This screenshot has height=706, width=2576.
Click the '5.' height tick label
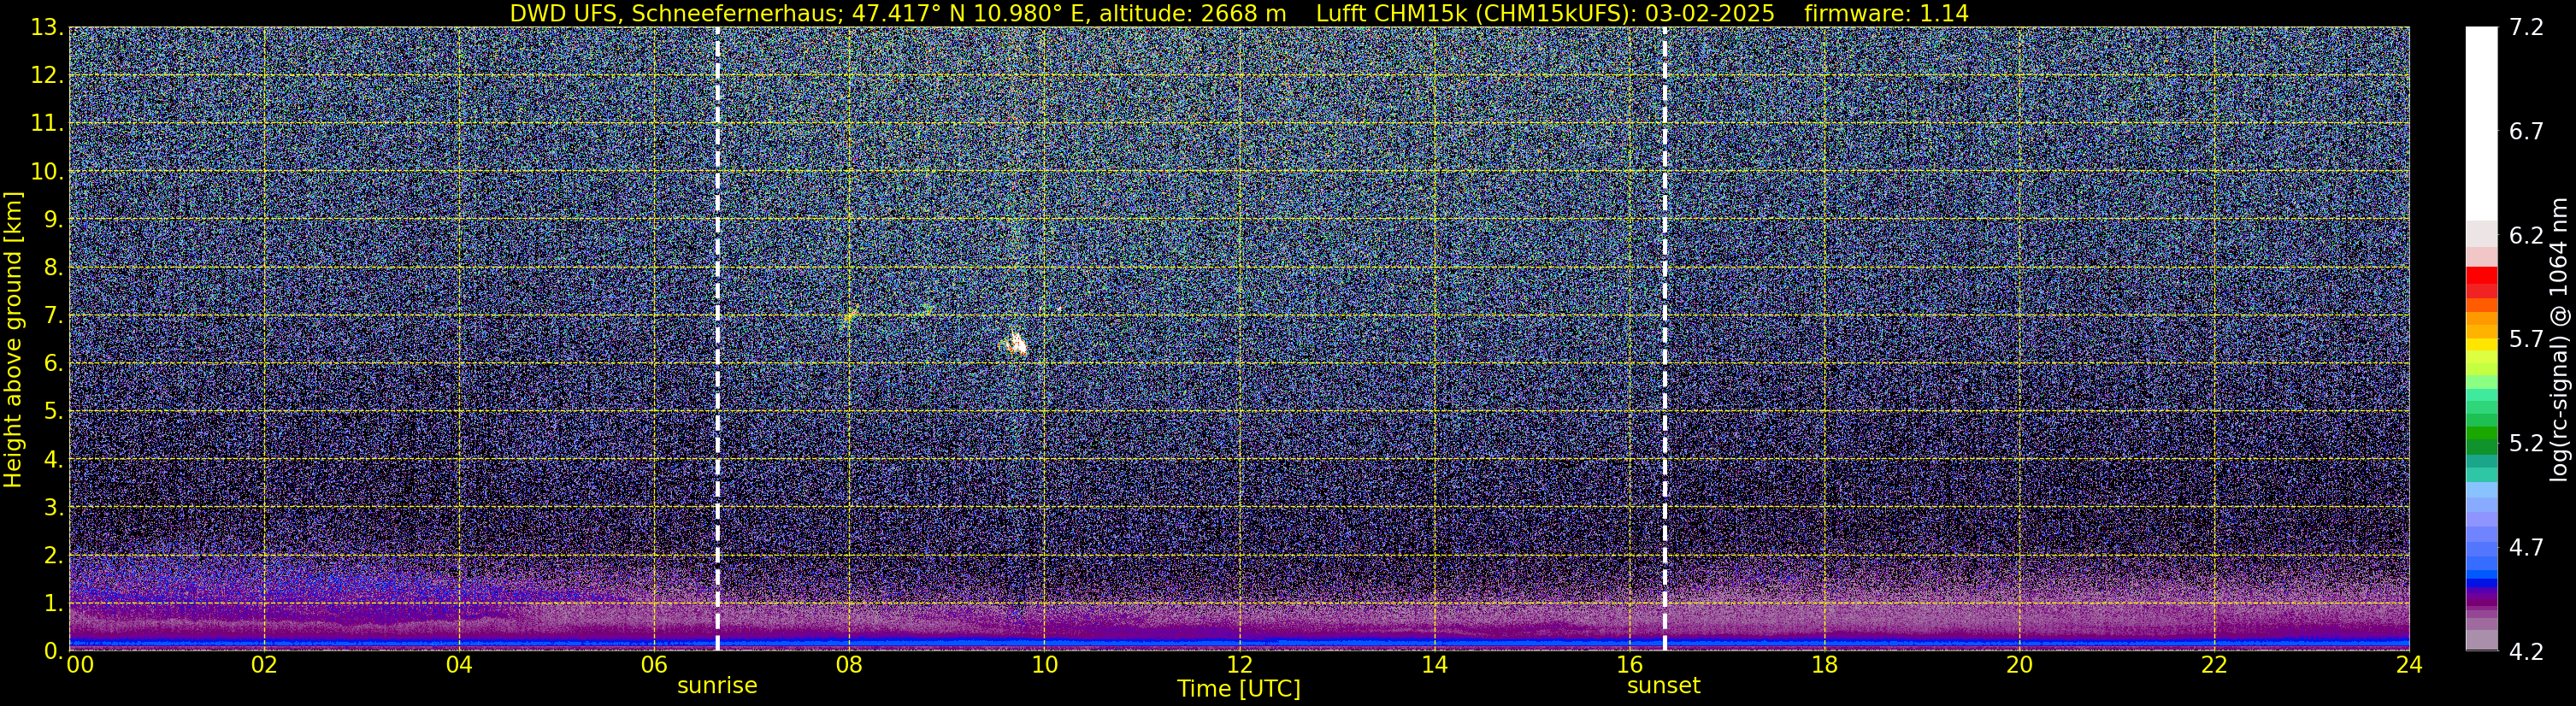point(54,411)
